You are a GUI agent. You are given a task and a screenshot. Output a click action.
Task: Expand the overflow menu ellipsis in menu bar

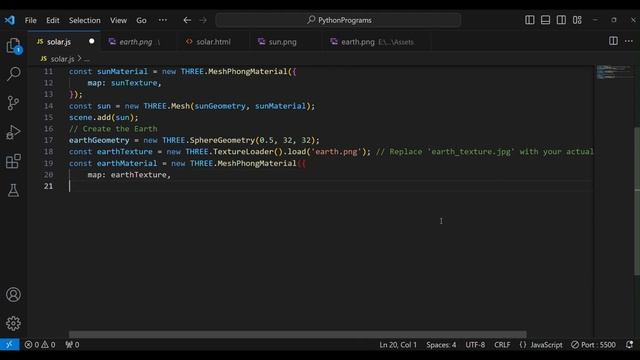pos(162,20)
